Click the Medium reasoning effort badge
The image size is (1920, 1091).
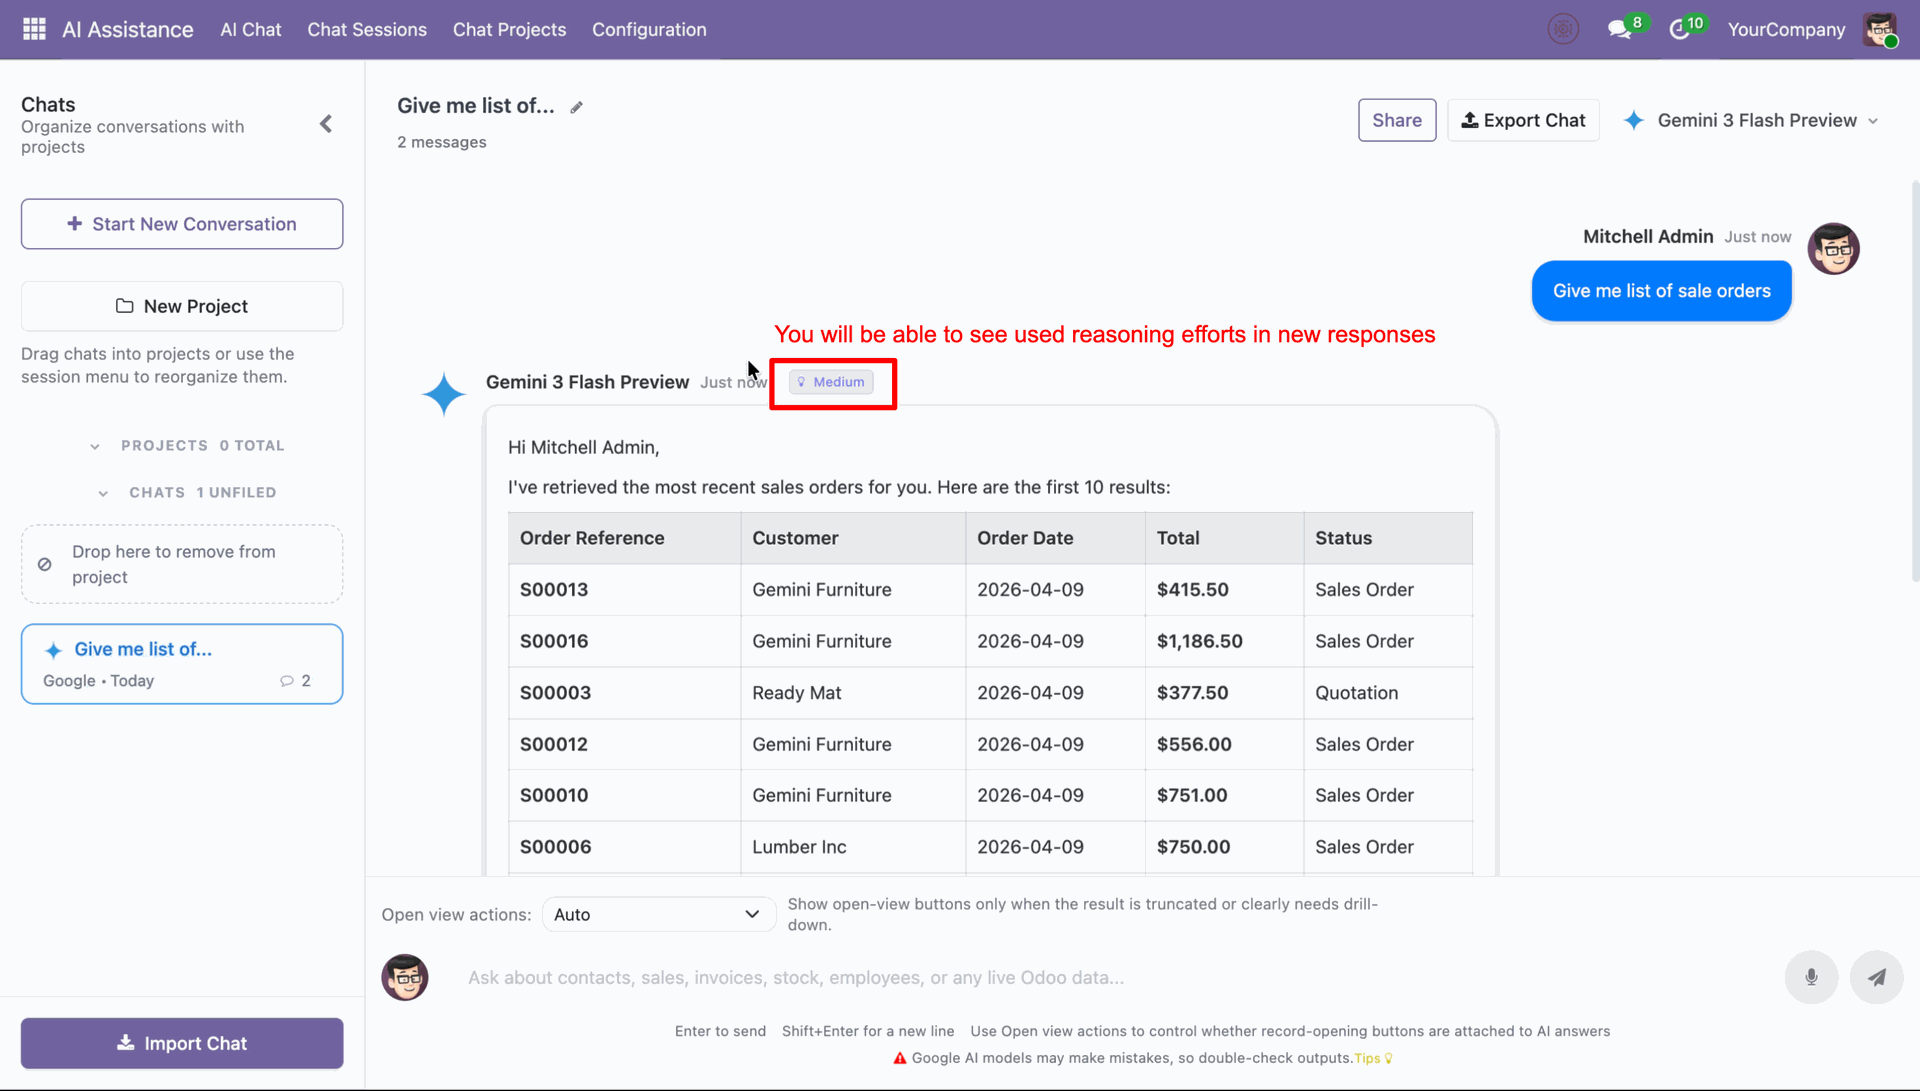[x=831, y=382]
